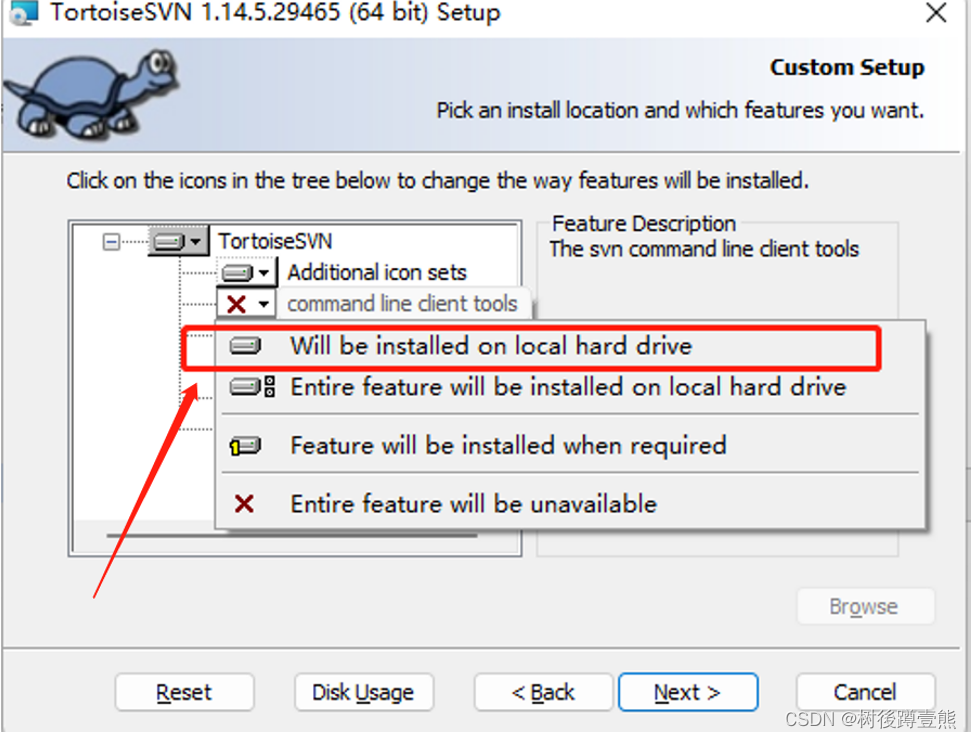The width and height of the screenshot is (971, 739).
Task: Open TortoiseSVN feature install dropdown
Action: click(178, 241)
